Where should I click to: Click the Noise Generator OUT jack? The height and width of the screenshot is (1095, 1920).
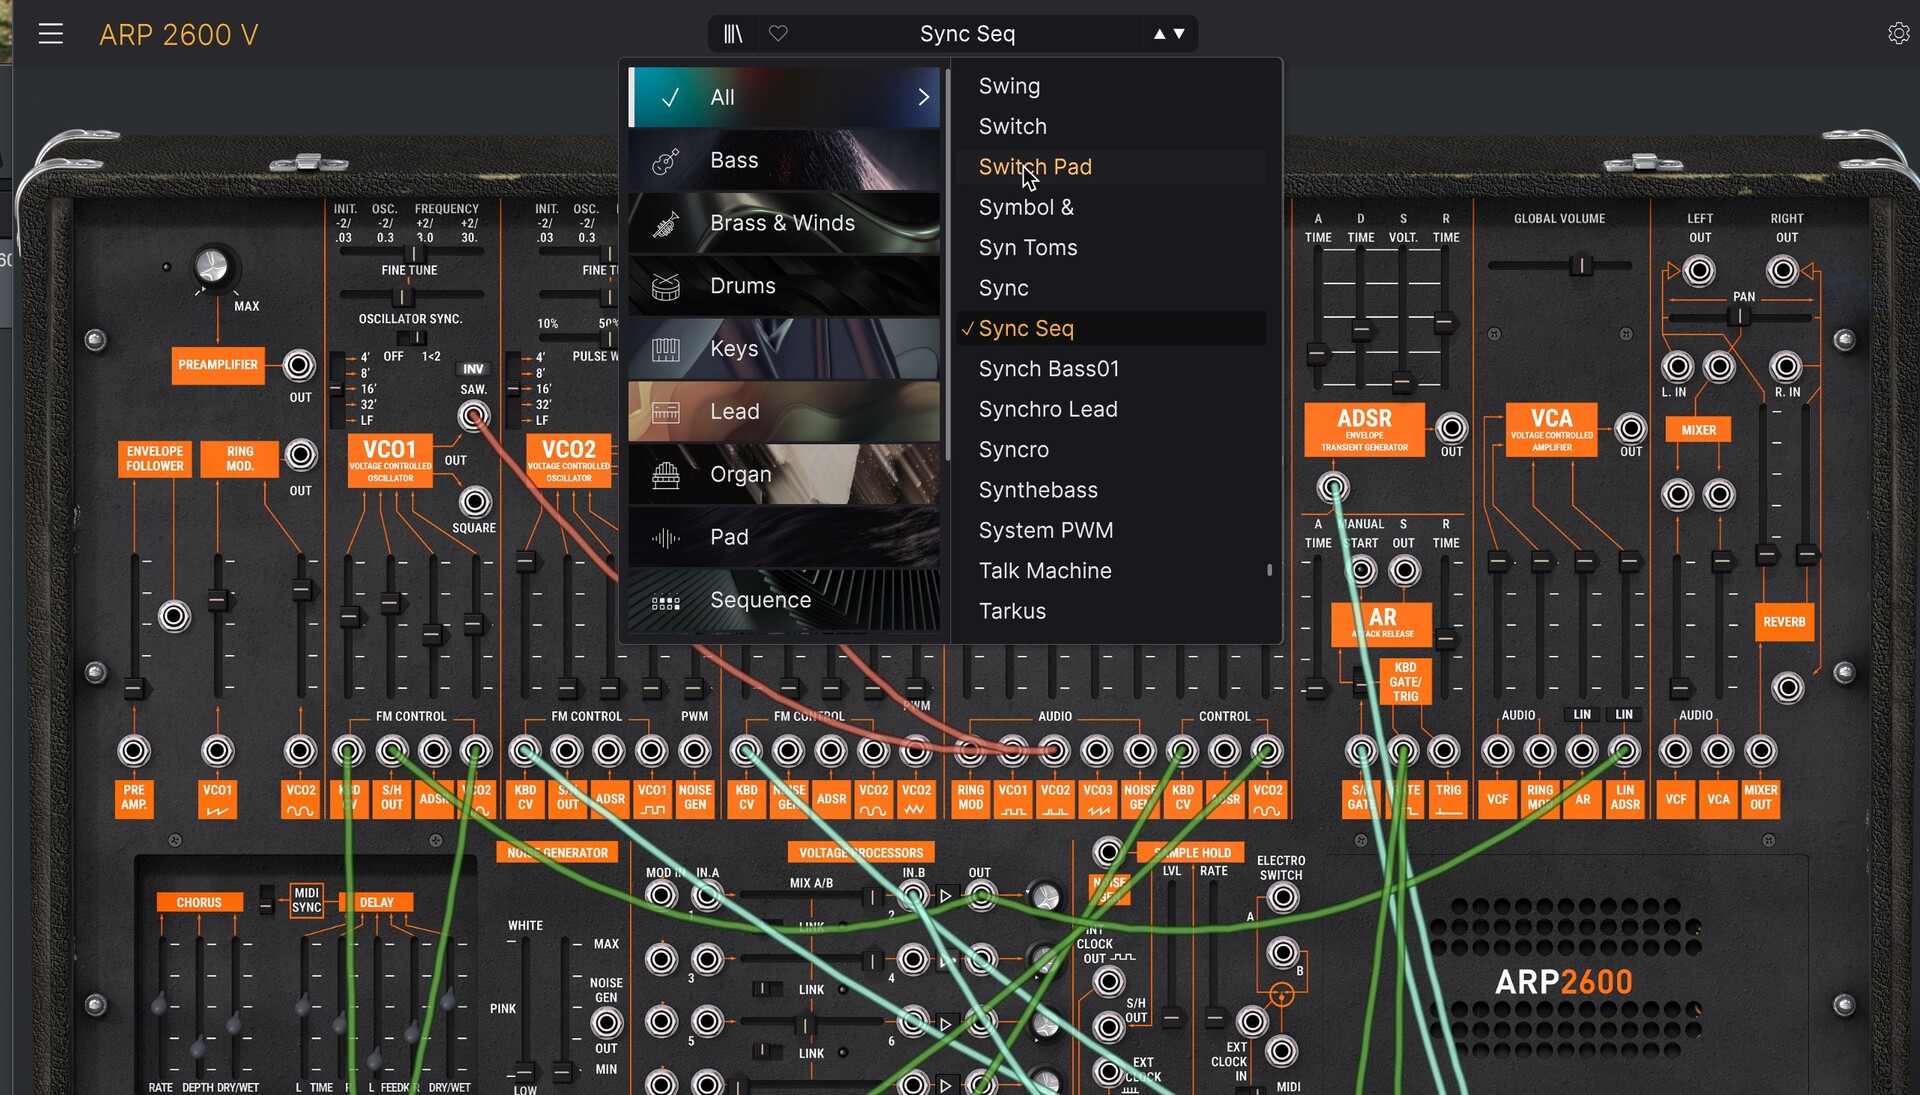click(606, 1023)
